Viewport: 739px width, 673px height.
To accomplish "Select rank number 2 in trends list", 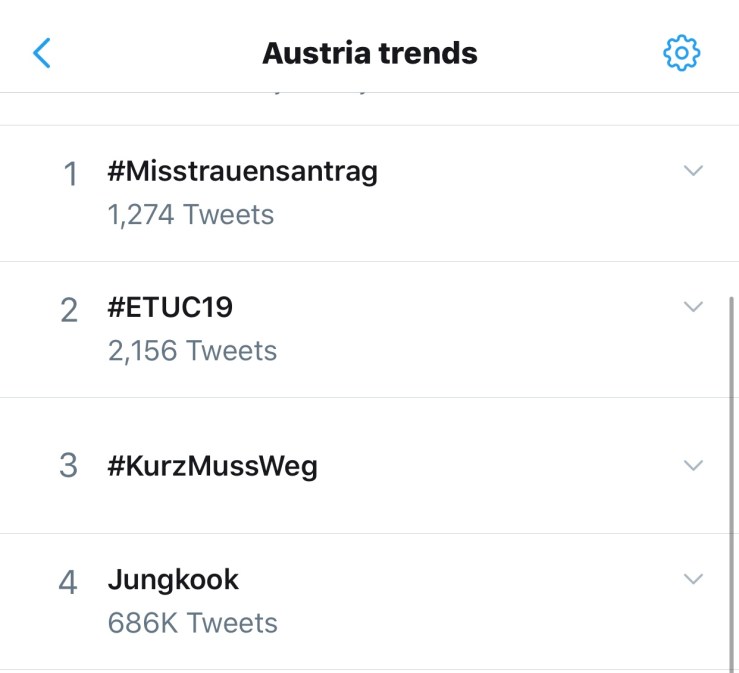I will [x=69, y=311].
